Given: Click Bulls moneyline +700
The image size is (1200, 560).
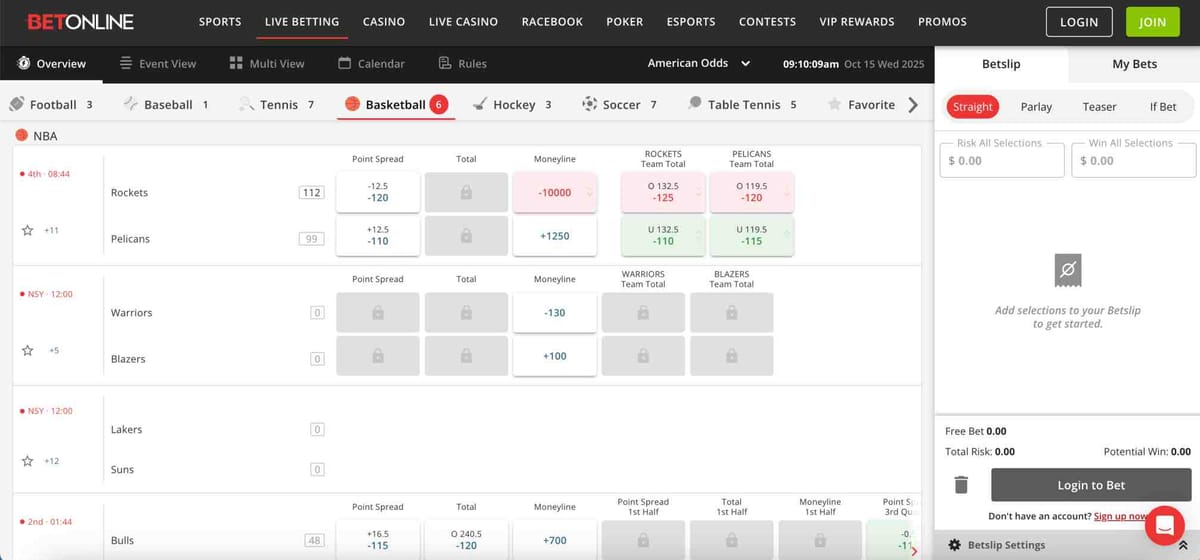Looking at the screenshot, I should pyautogui.click(x=555, y=540).
